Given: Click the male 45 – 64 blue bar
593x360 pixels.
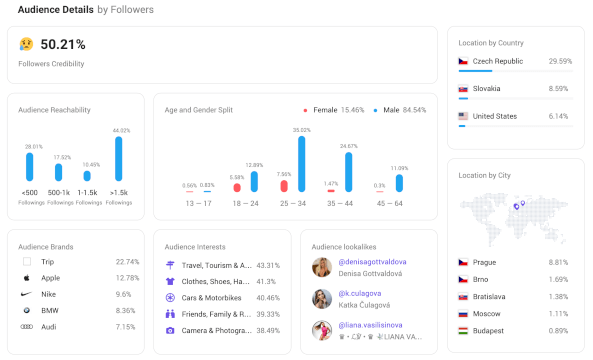Looking at the screenshot, I should coord(399,183).
